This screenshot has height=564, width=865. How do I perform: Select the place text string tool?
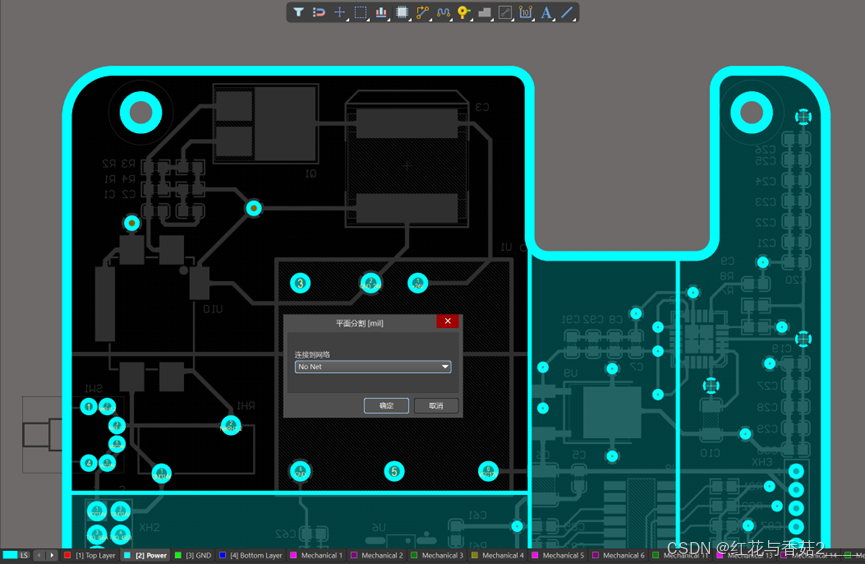(x=546, y=12)
